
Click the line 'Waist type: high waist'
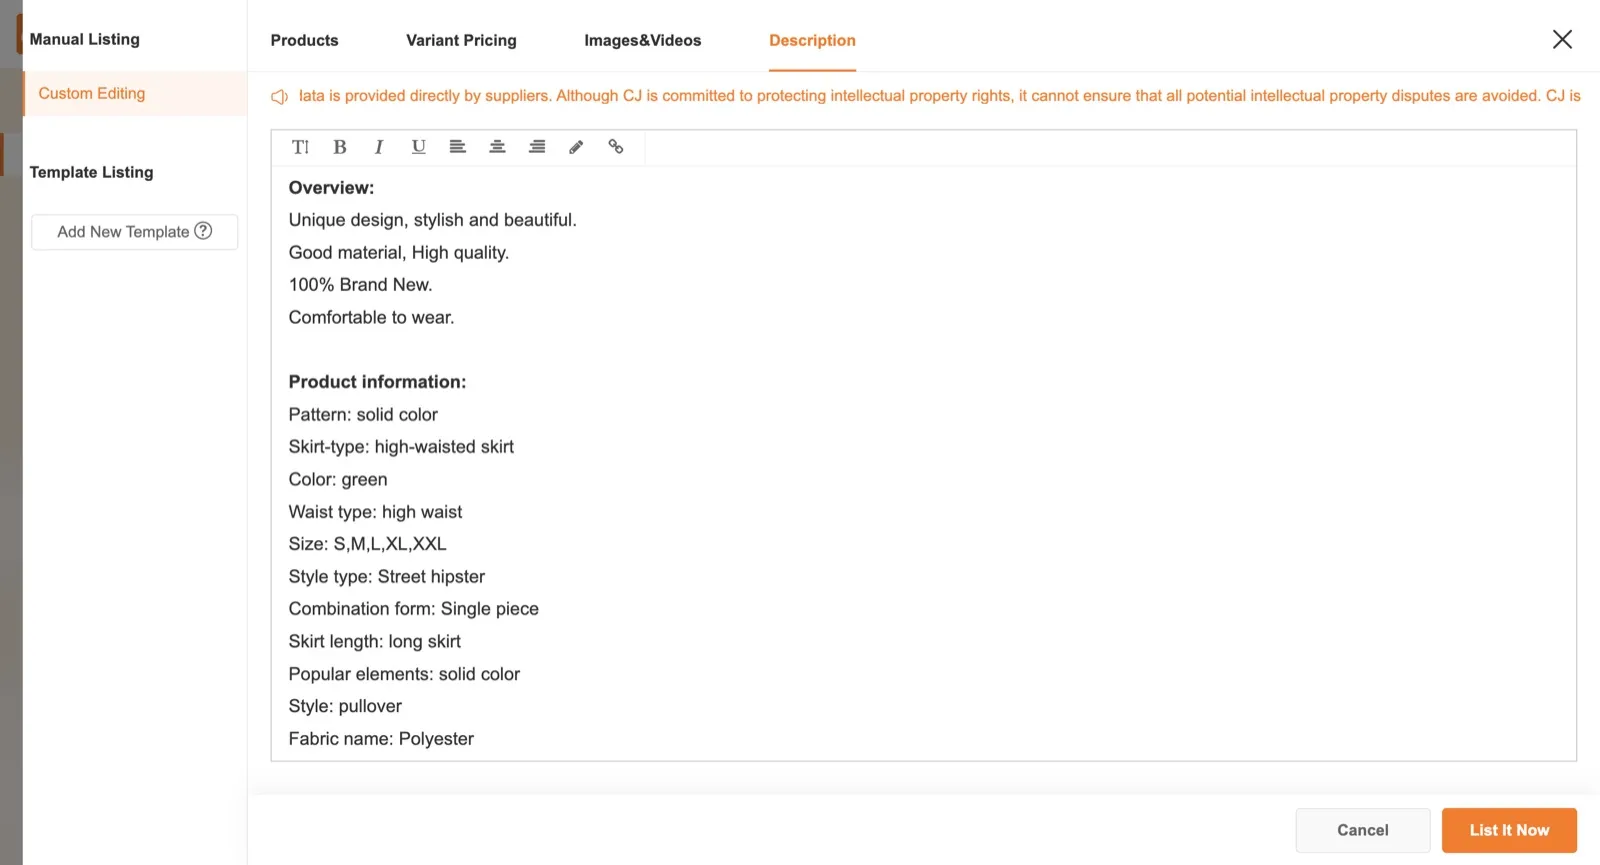click(375, 512)
